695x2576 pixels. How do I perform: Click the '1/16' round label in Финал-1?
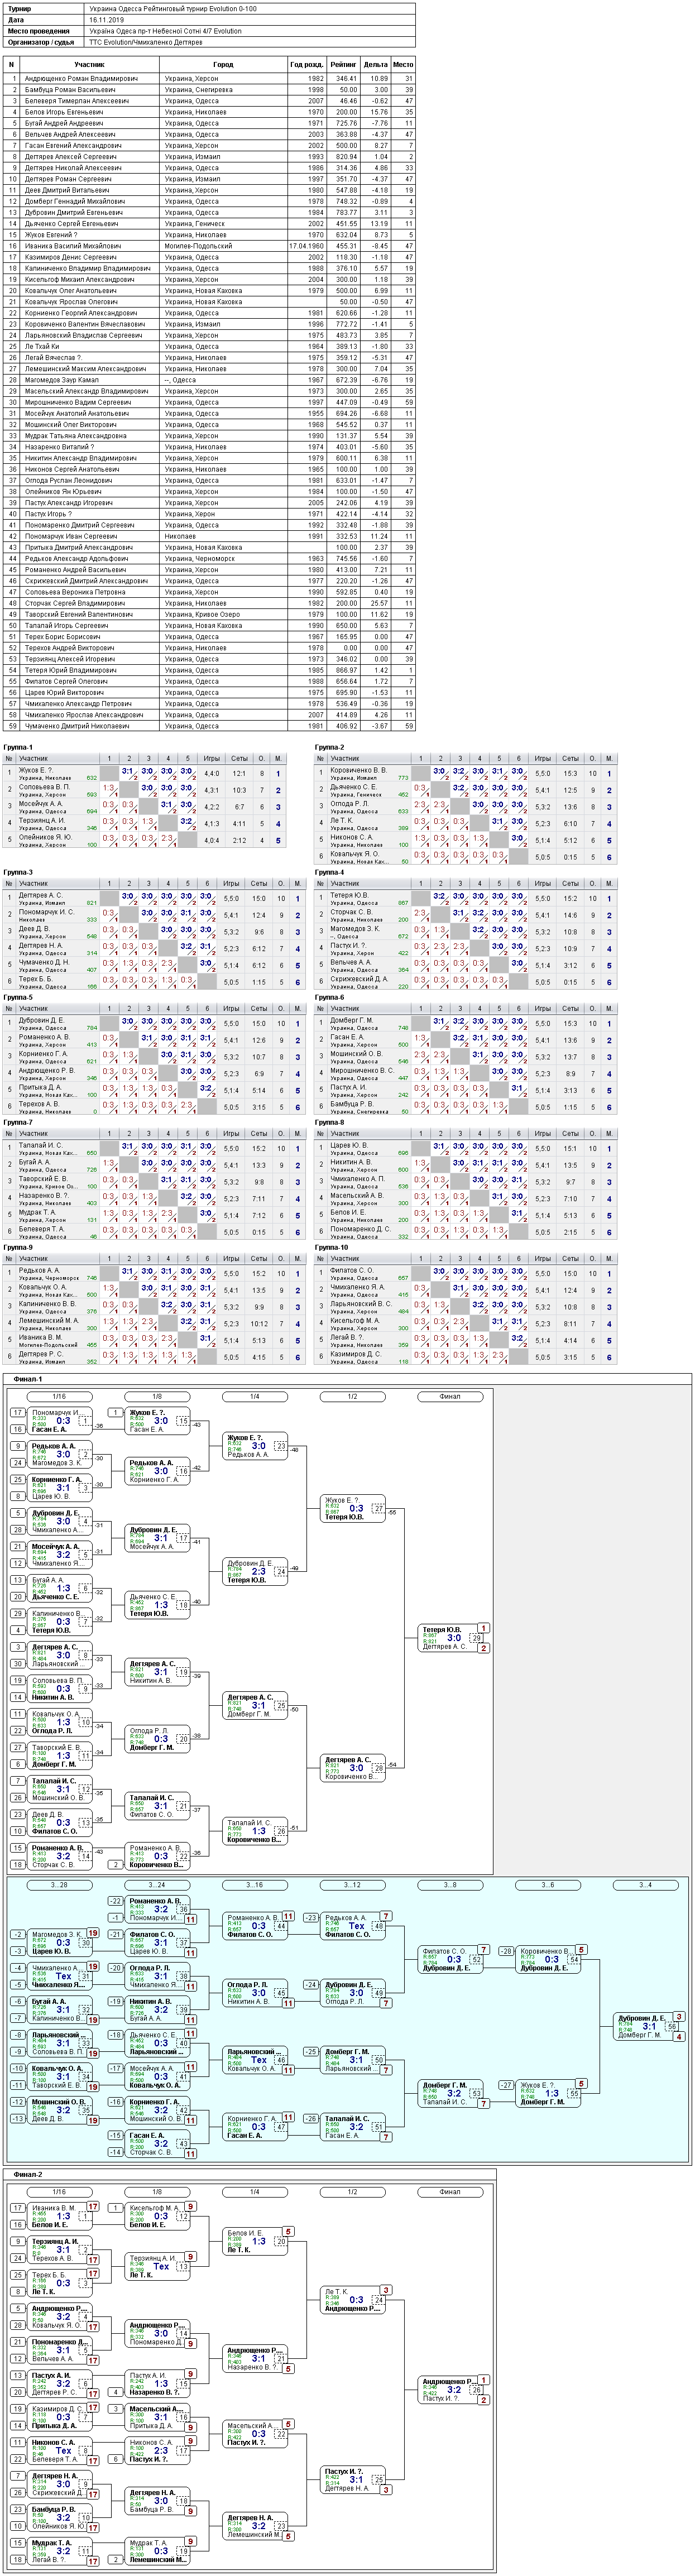(59, 1396)
